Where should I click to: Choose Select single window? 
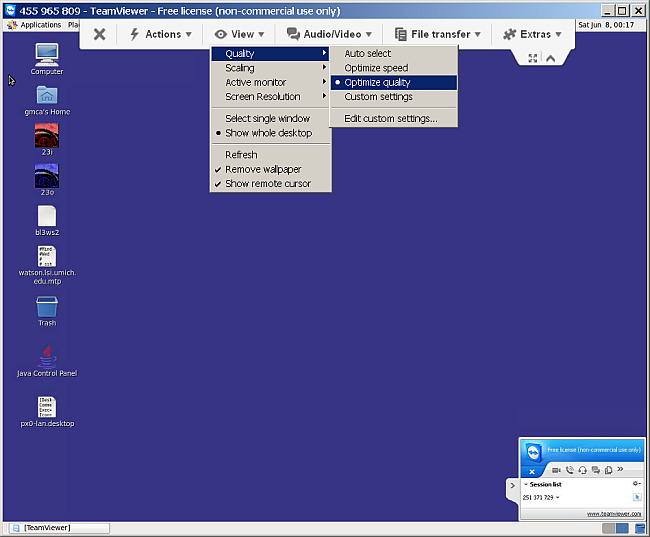pyautogui.click(x=270, y=119)
